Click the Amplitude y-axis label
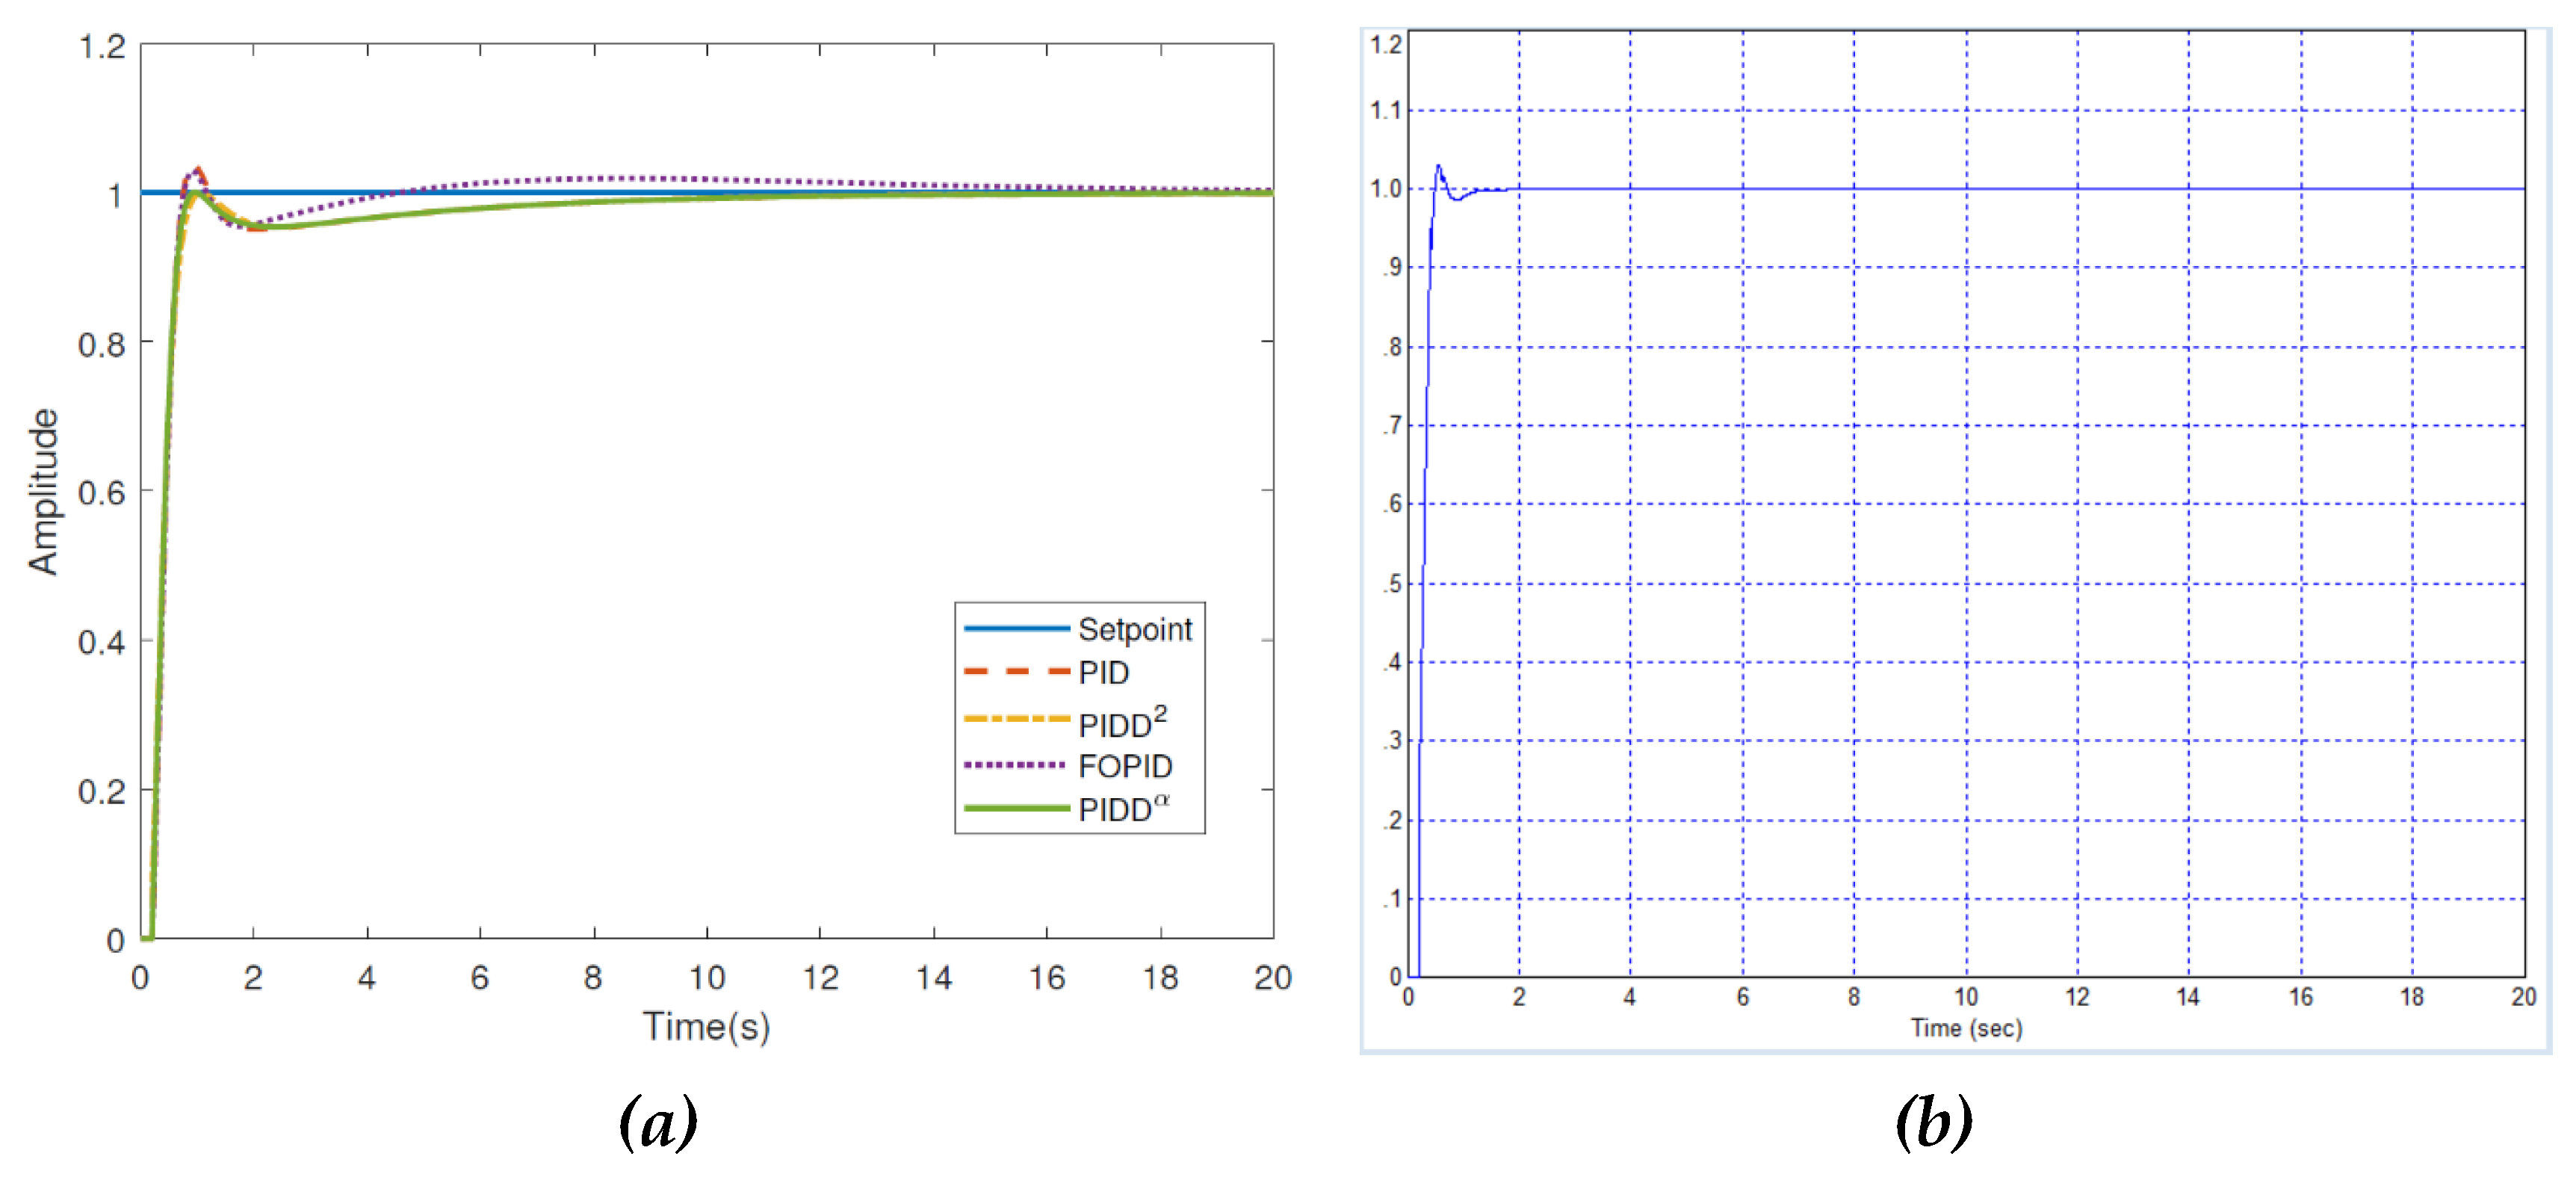Screen dimensions: 2576x1177 (43, 491)
